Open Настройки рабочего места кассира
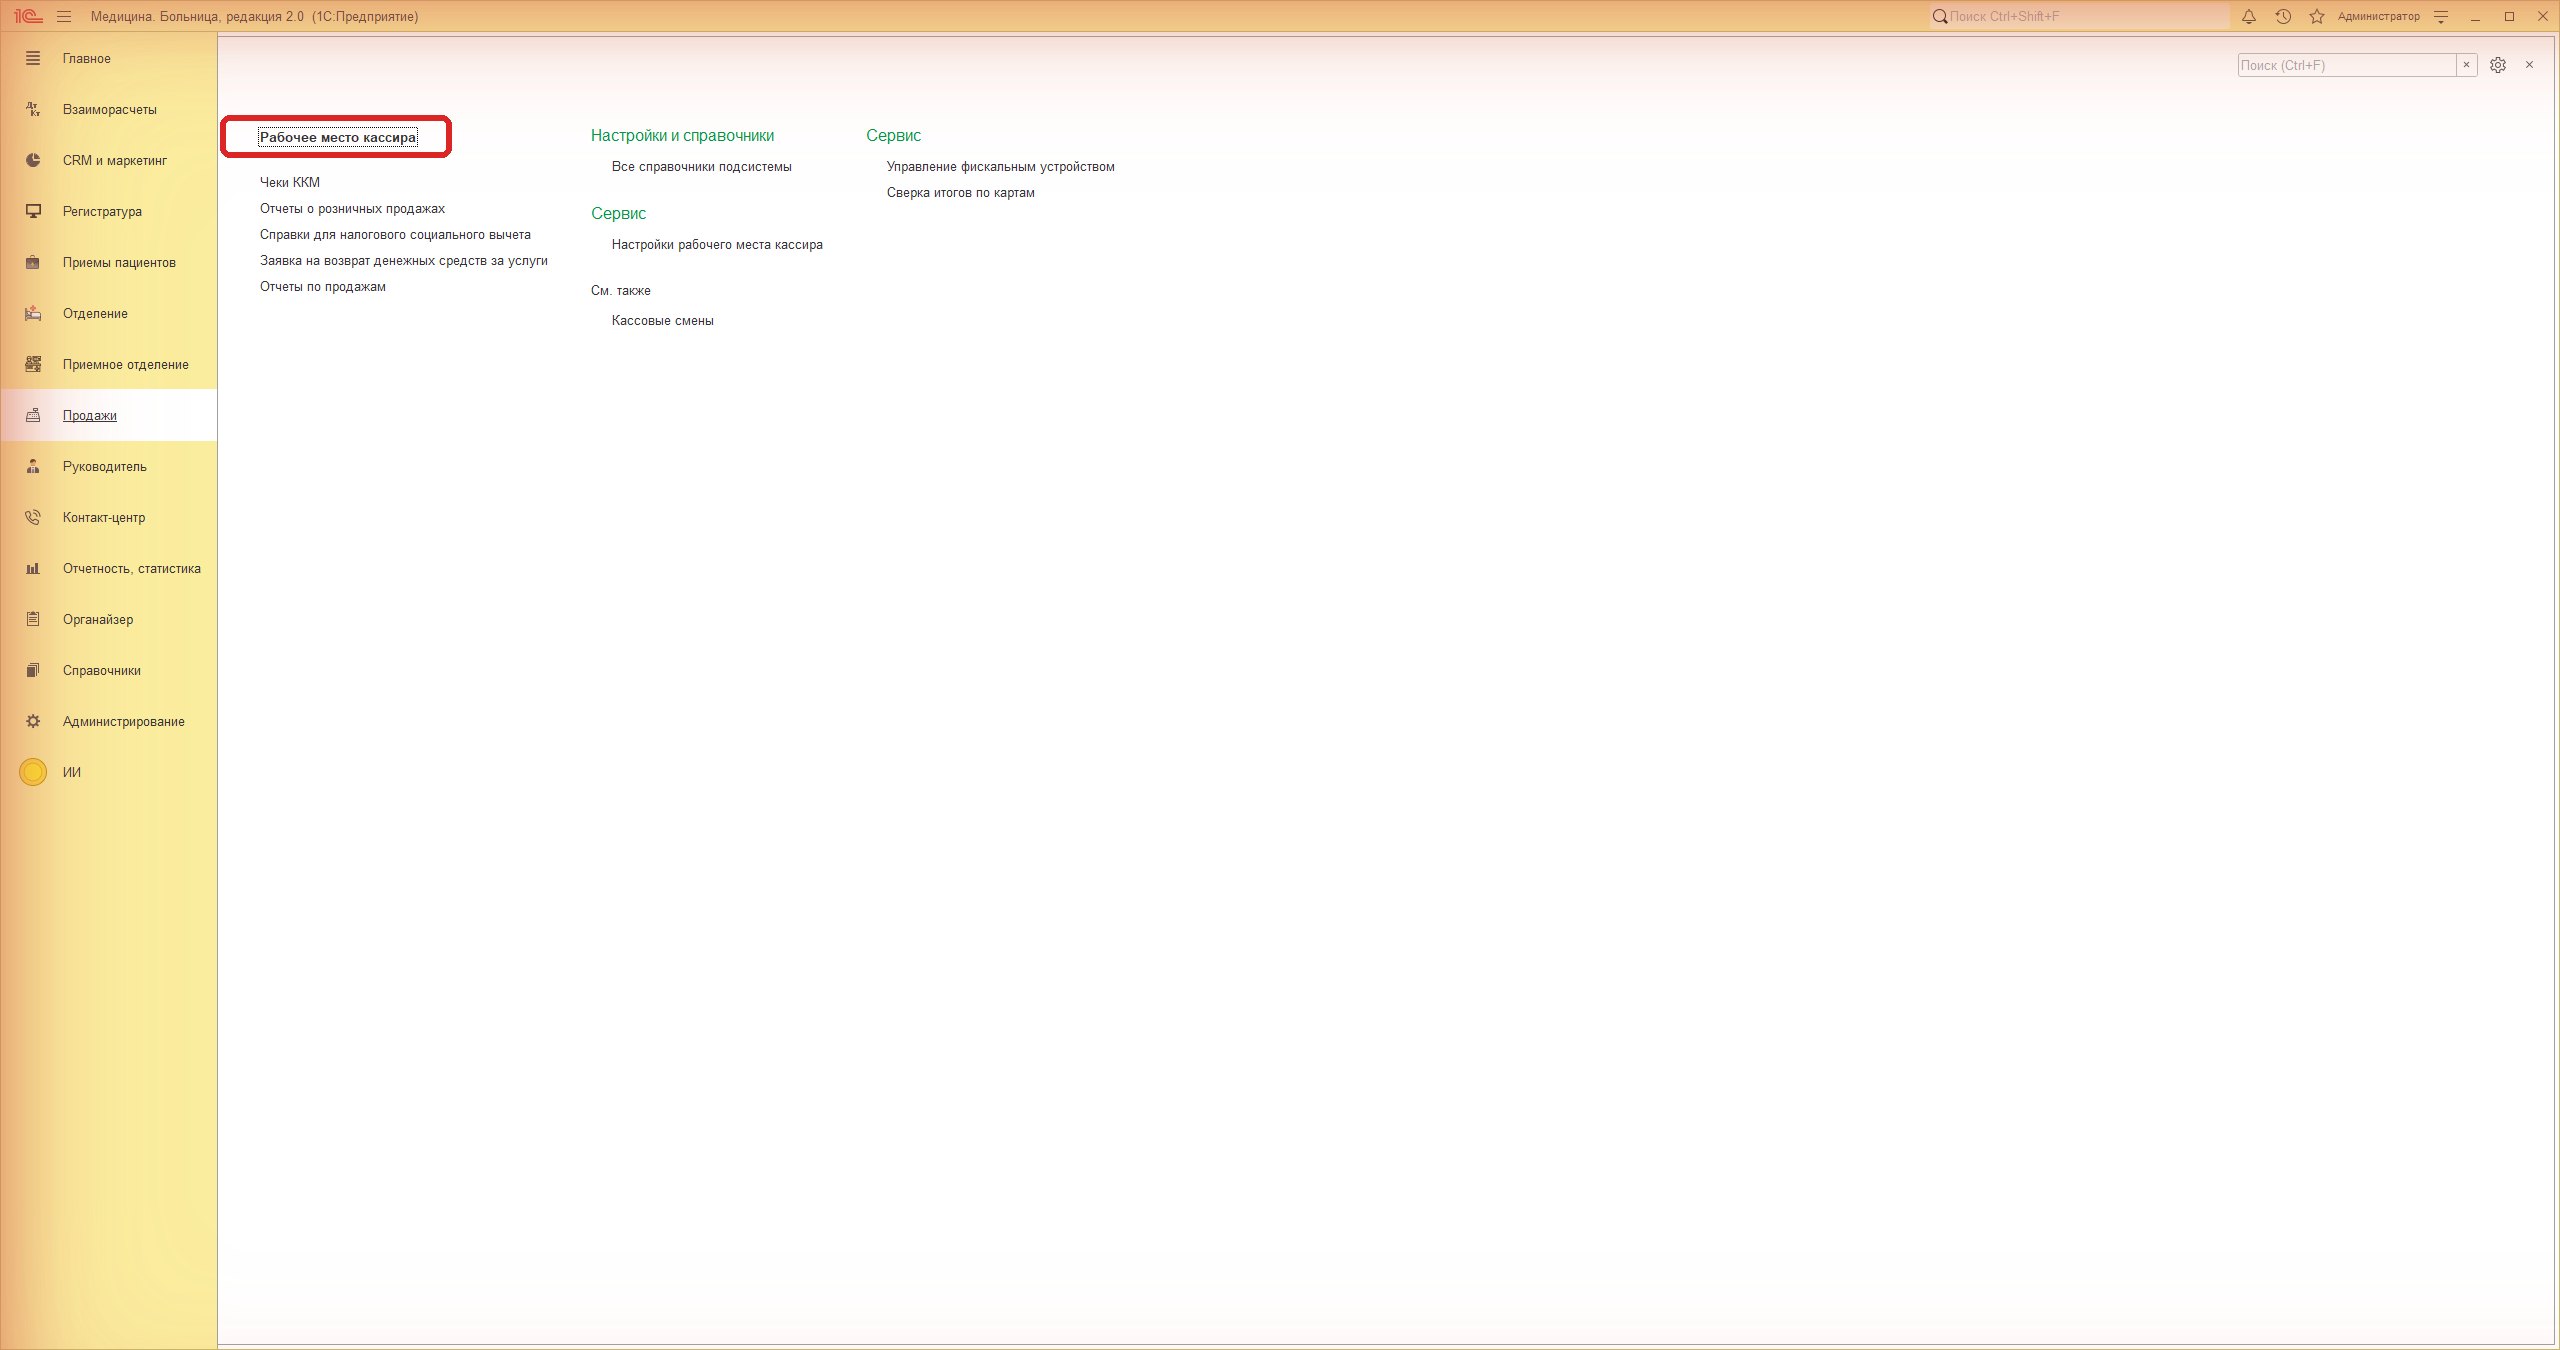Screen dimensions: 2560x1350 pos(717,244)
